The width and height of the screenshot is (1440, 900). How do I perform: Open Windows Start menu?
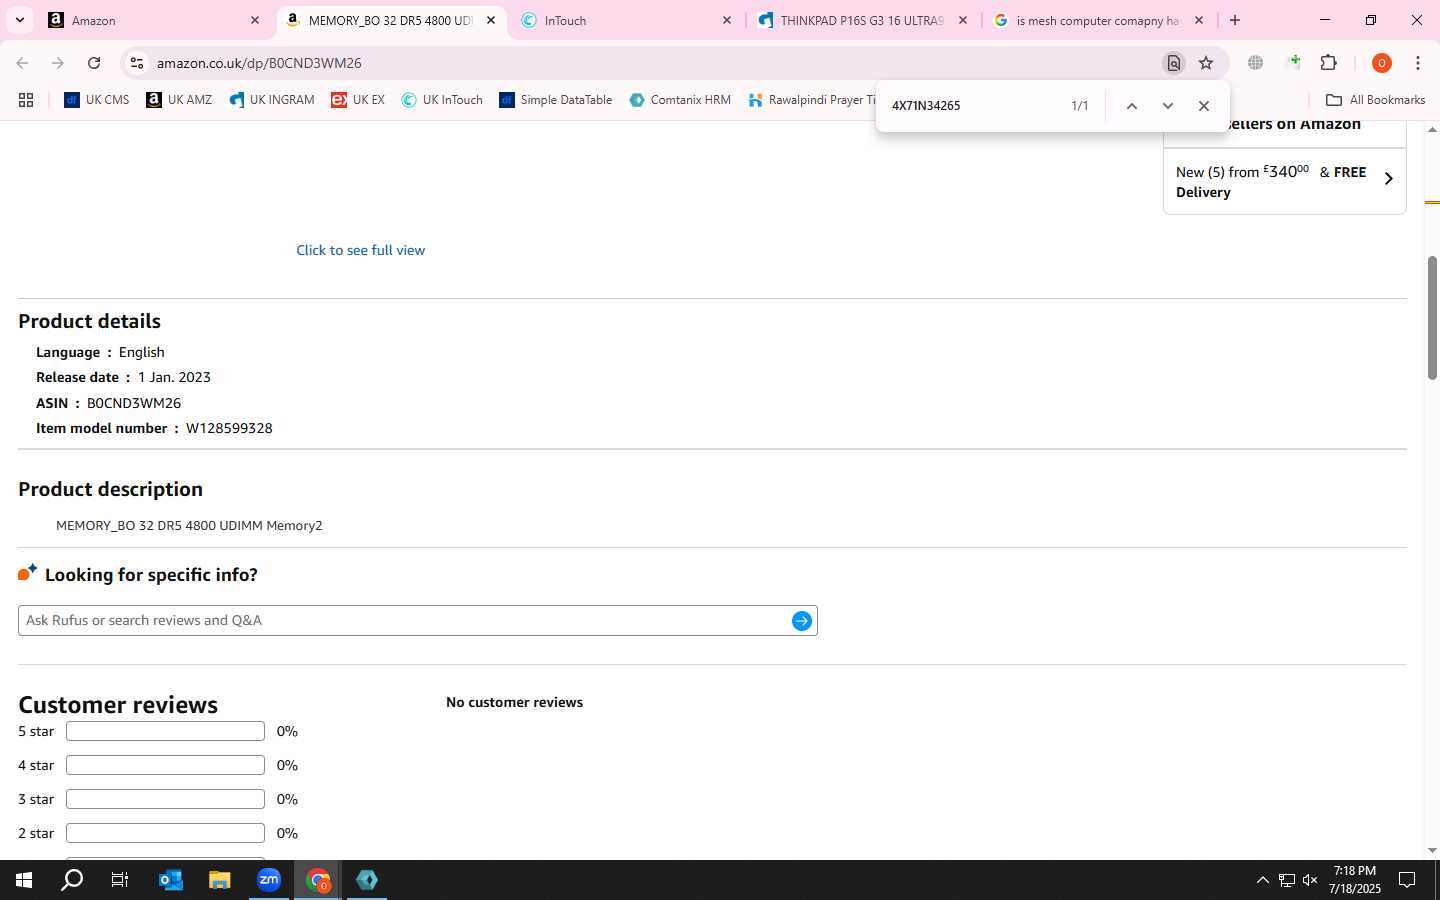tap(24, 880)
